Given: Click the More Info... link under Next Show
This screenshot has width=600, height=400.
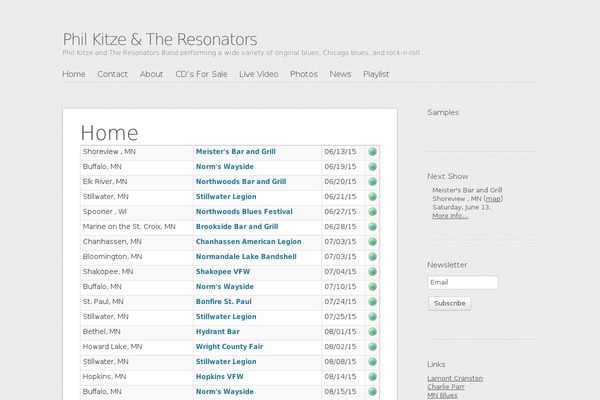Looking at the screenshot, I should [x=450, y=216].
